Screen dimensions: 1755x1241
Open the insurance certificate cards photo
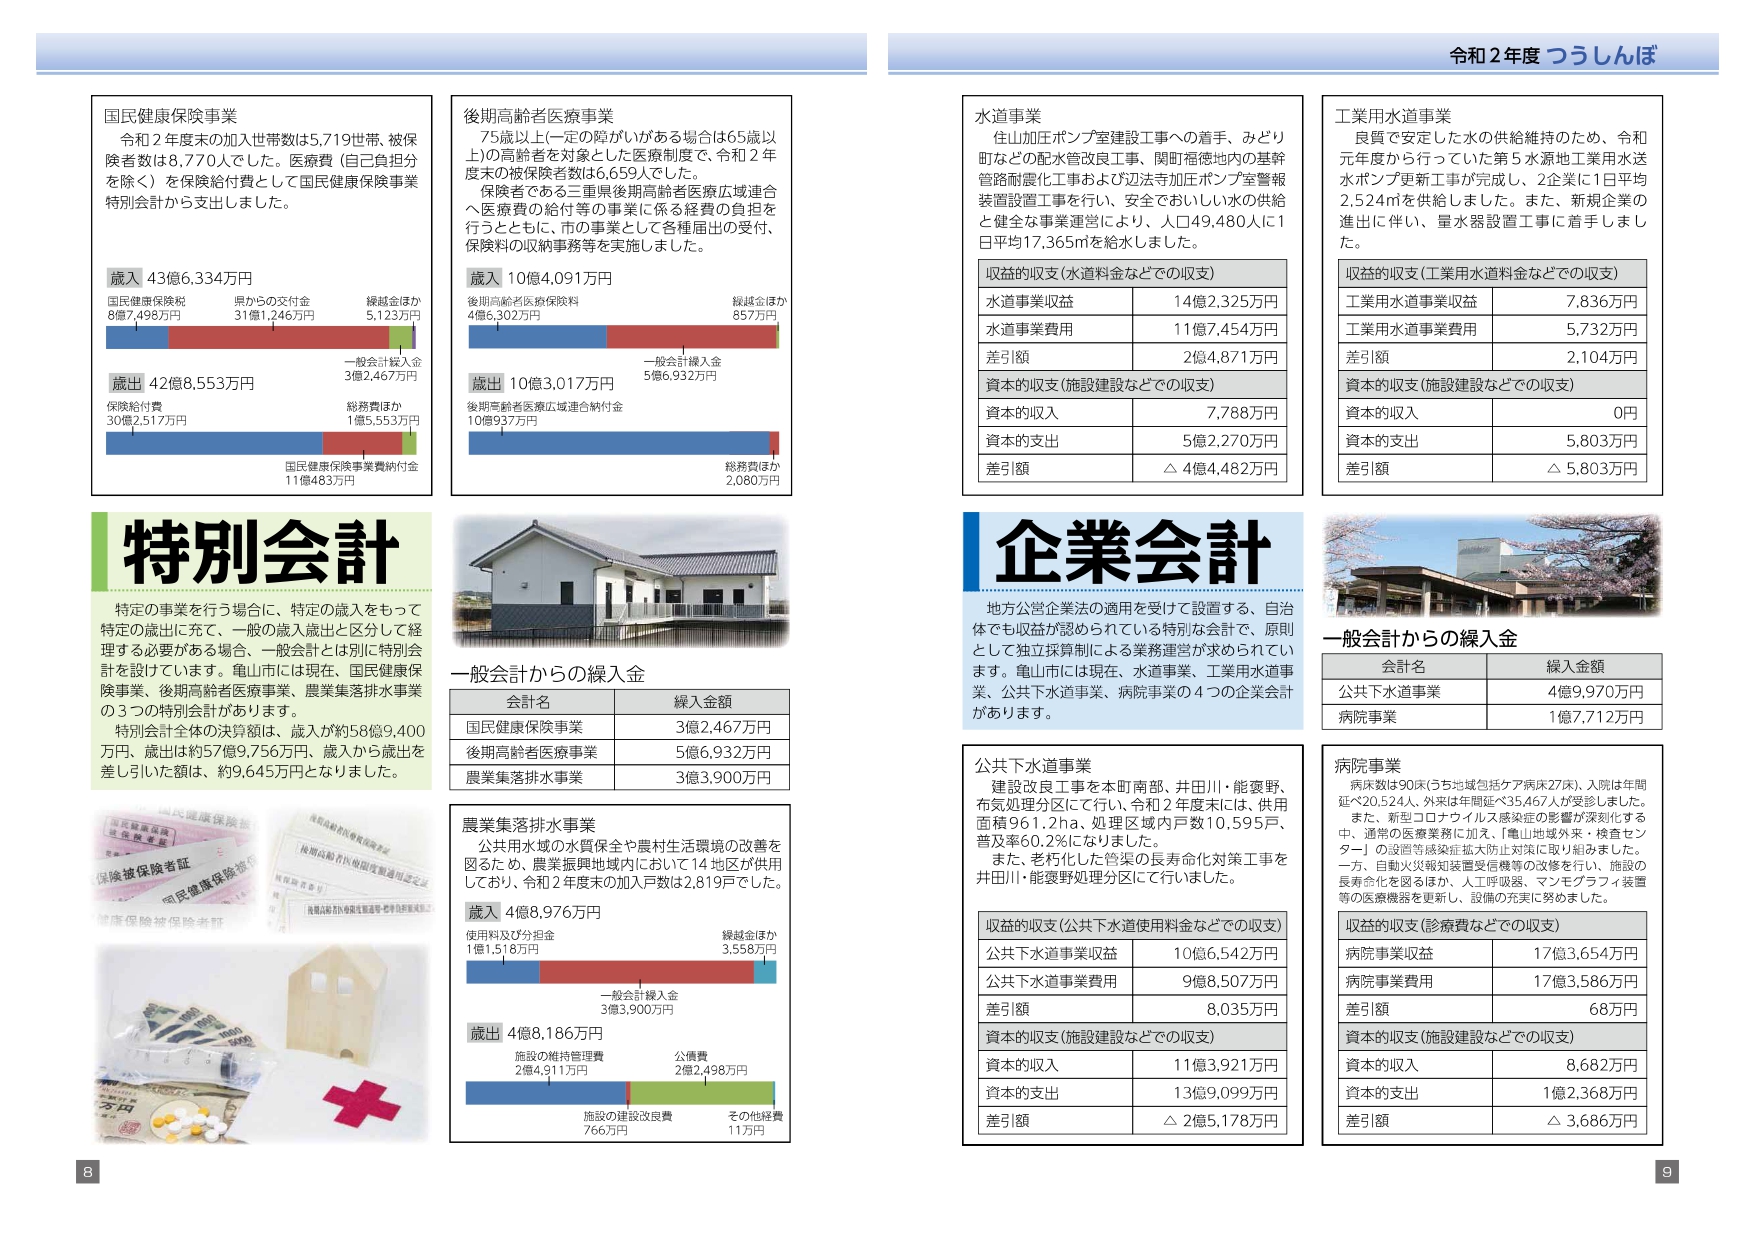(x=263, y=869)
